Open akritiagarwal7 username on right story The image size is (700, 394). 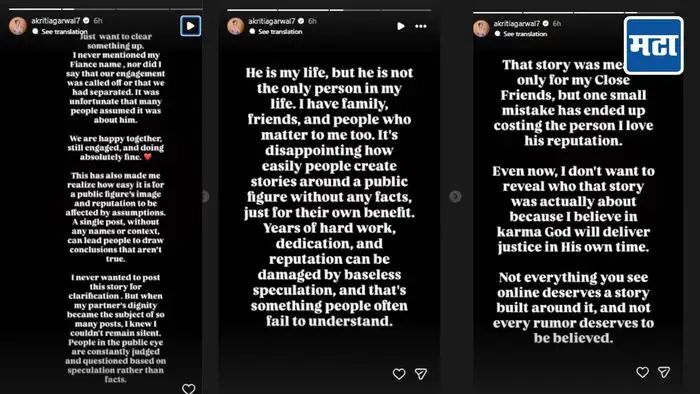click(517, 23)
